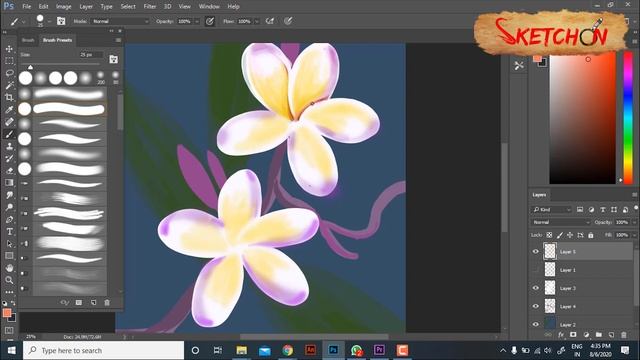Click Quick Mask mode icon
The height and width of the screenshot is (360, 640).
tap(9, 330)
